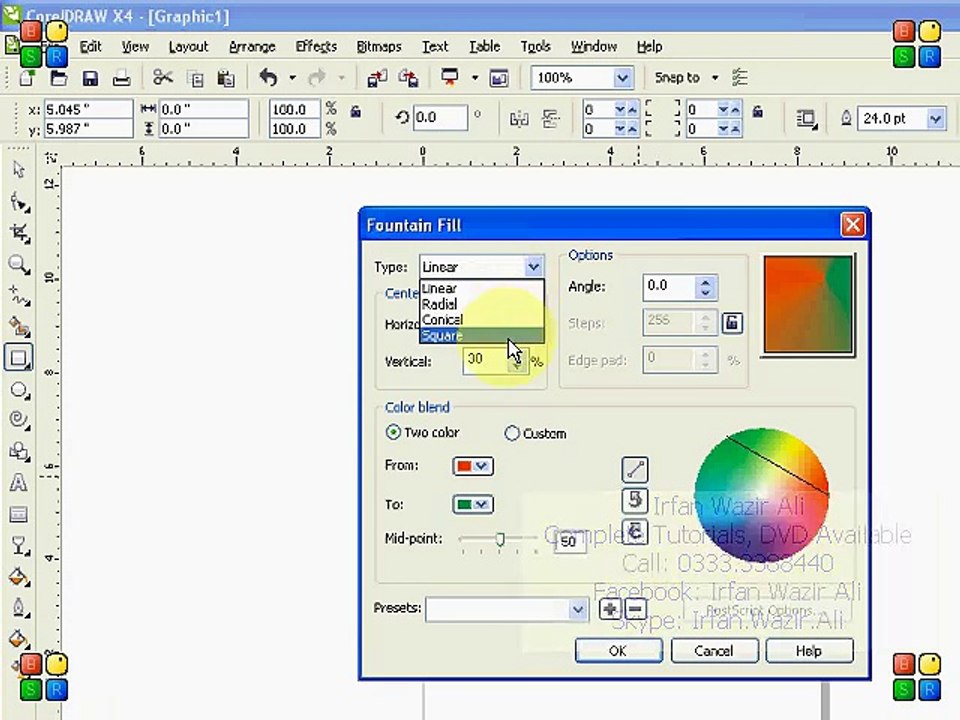Select the Zoom magnifier tool
This screenshot has height=720, width=960.
click(x=19, y=264)
